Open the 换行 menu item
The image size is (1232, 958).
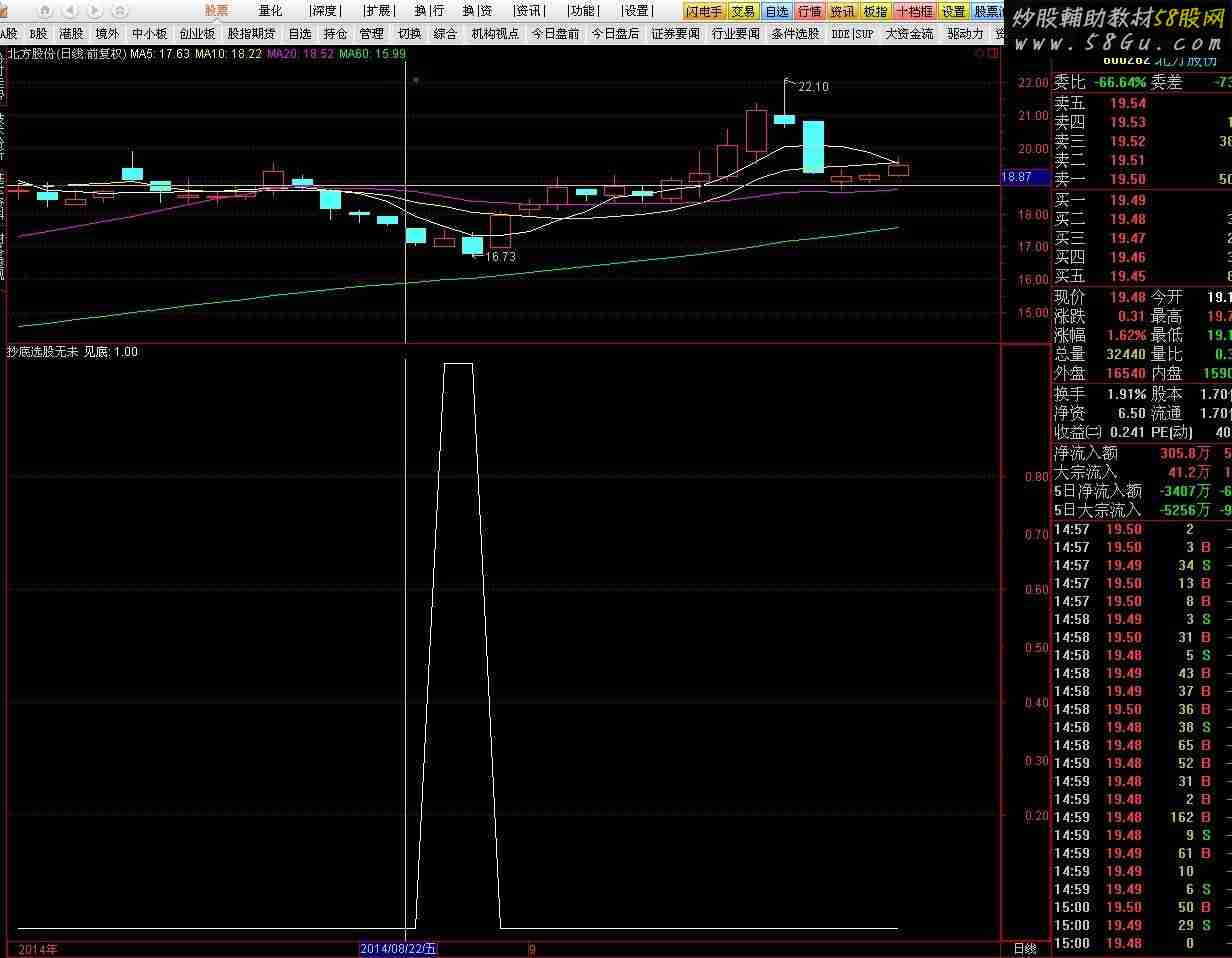[x=430, y=11]
